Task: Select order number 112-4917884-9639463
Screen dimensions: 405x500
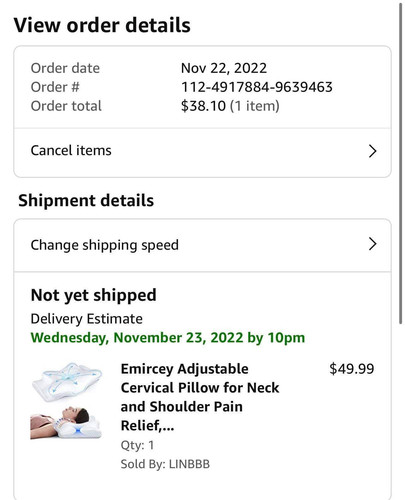Action: pyautogui.click(x=257, y=87)
